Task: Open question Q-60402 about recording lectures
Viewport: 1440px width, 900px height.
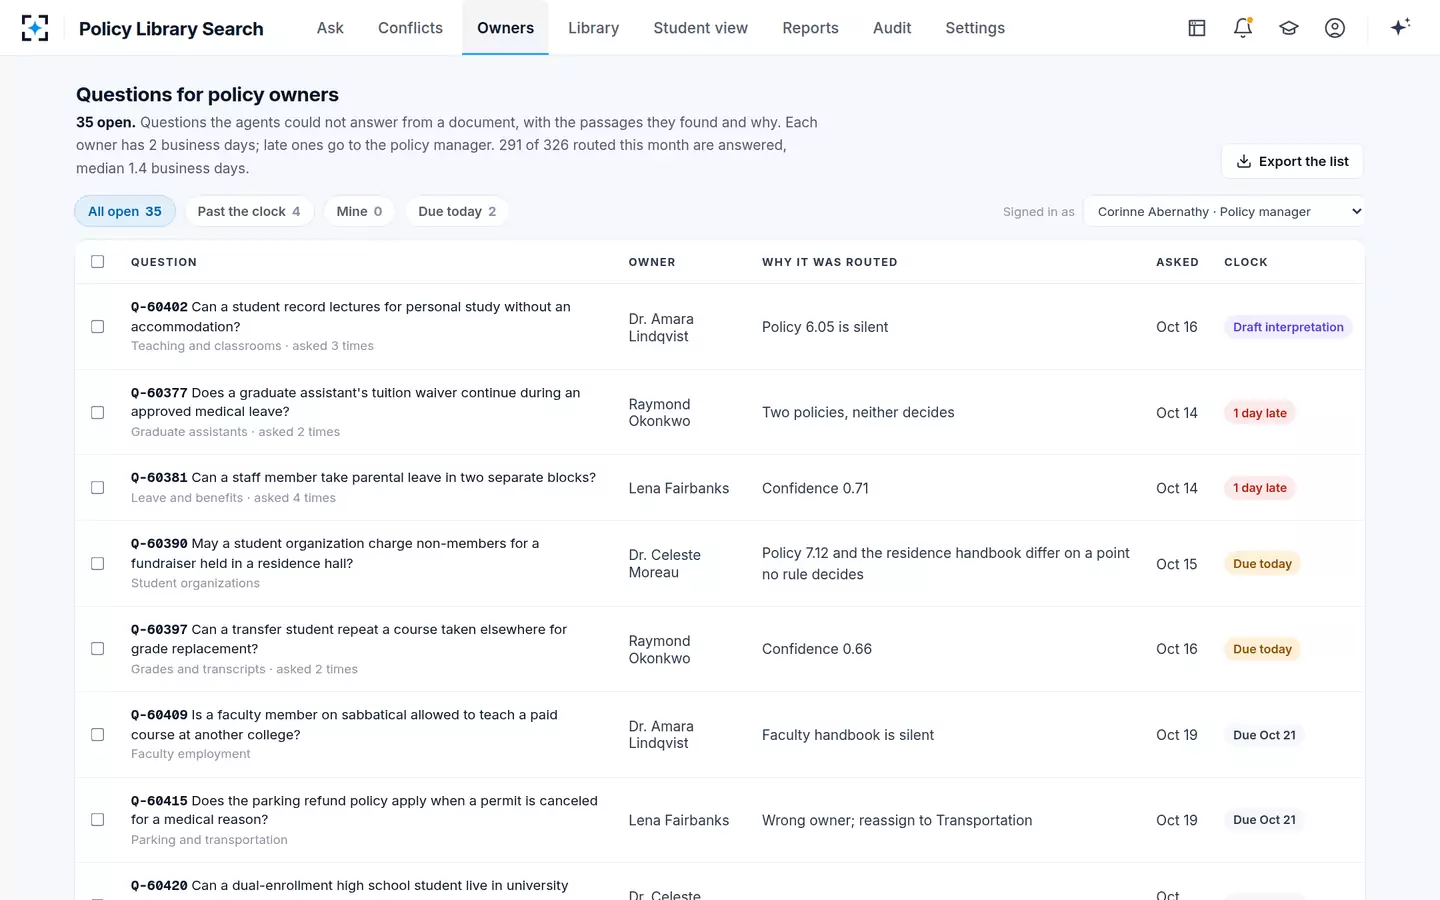Action: [351, 317]
